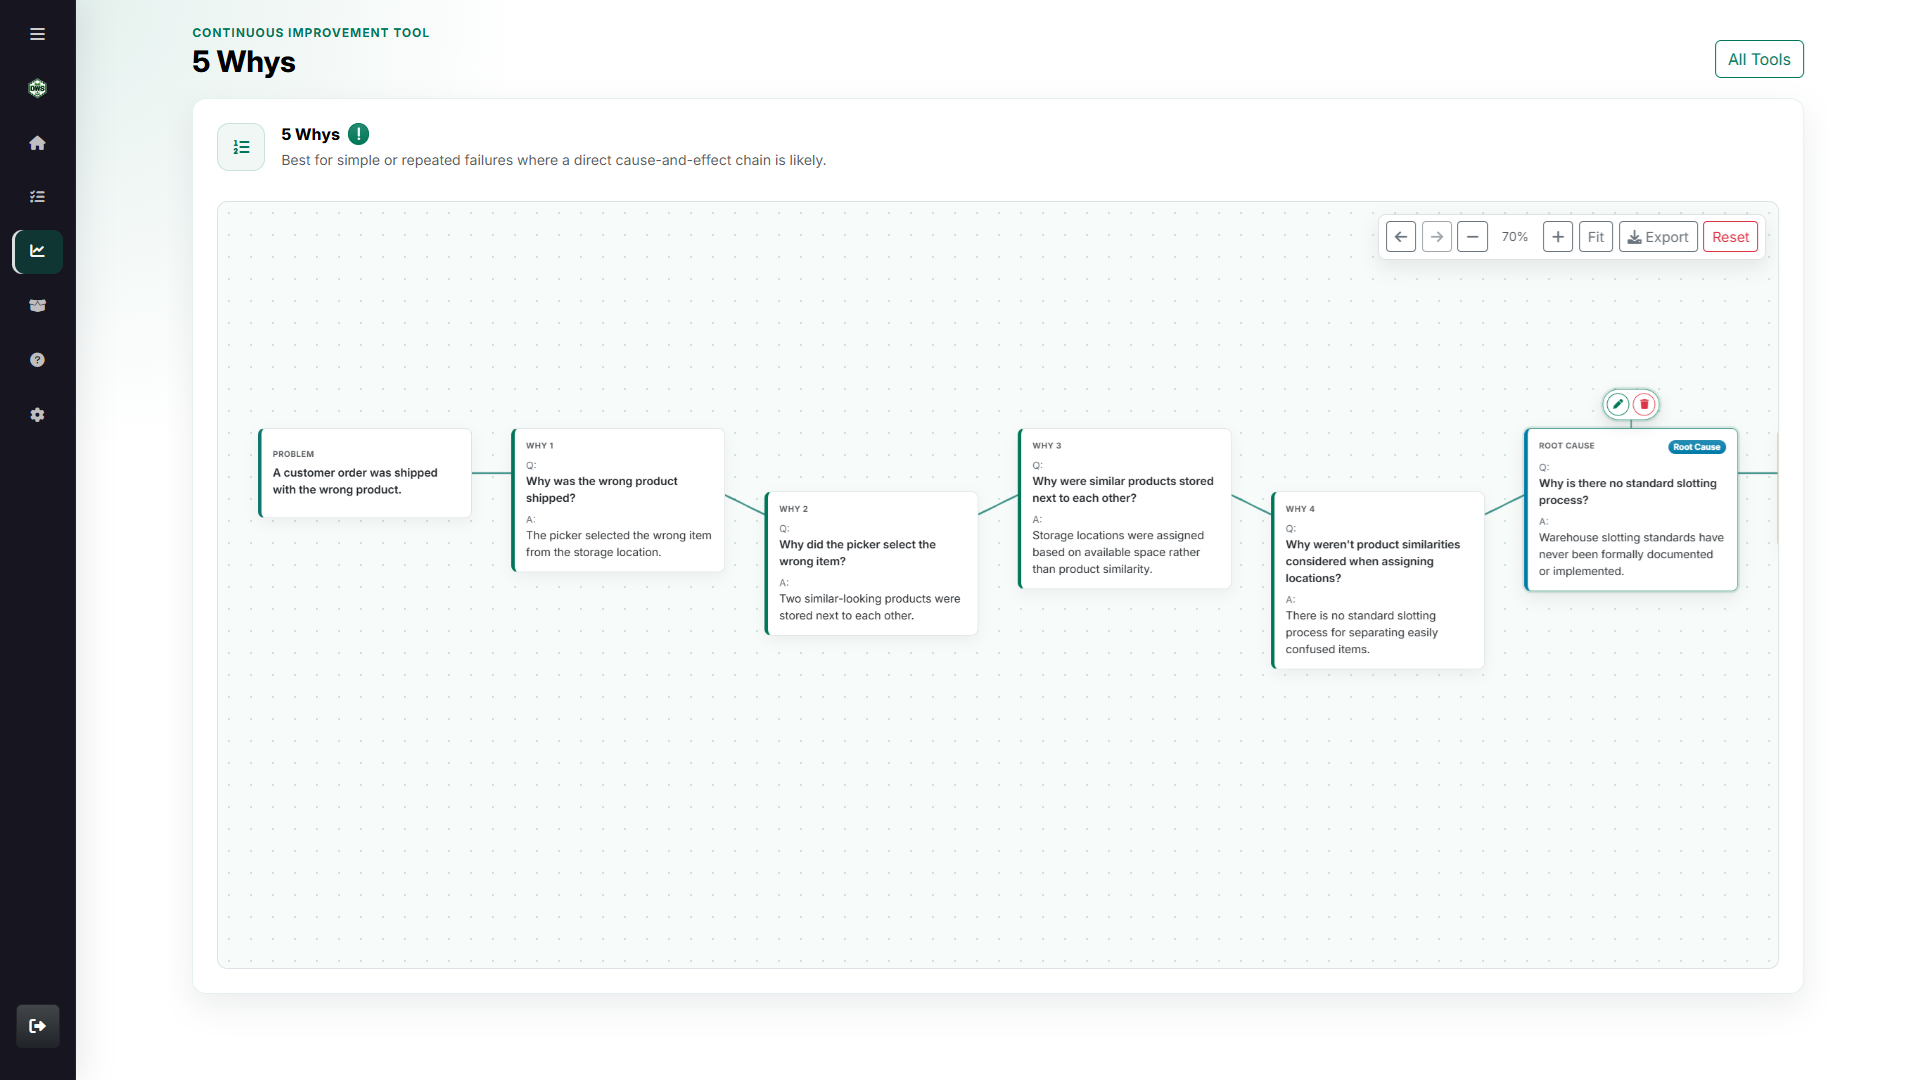Select the Why 1 card

coord(618,500)
